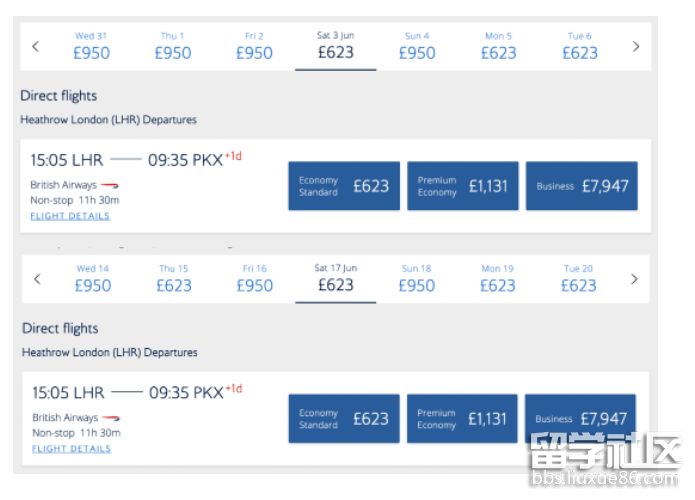Select Wed 31 date tab

tap(91, 46)
